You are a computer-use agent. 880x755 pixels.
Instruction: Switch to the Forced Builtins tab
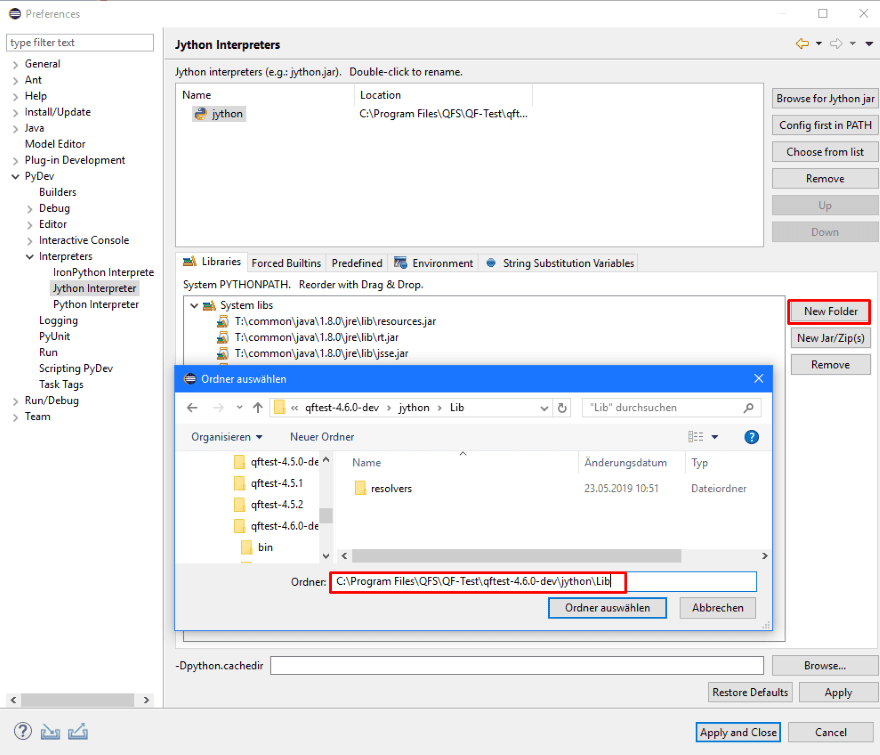(286, 263)
